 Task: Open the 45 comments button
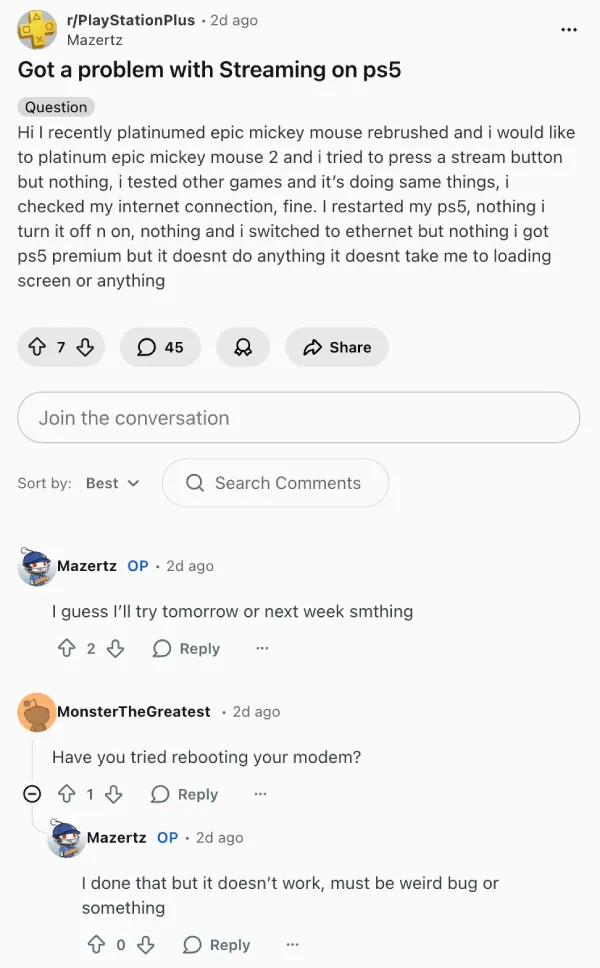coord(160,347)
